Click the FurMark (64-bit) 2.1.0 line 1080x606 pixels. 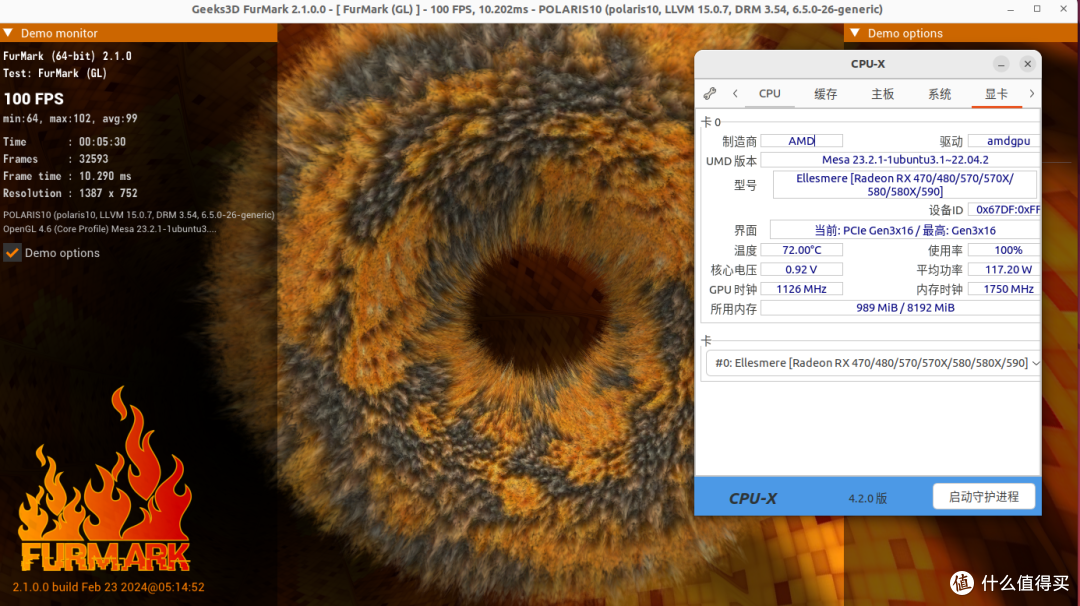click(68, 56)
